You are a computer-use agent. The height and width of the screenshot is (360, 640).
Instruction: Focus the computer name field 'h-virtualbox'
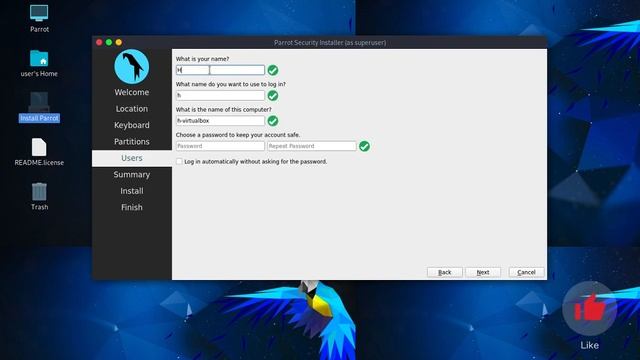[x=220, y=121]
